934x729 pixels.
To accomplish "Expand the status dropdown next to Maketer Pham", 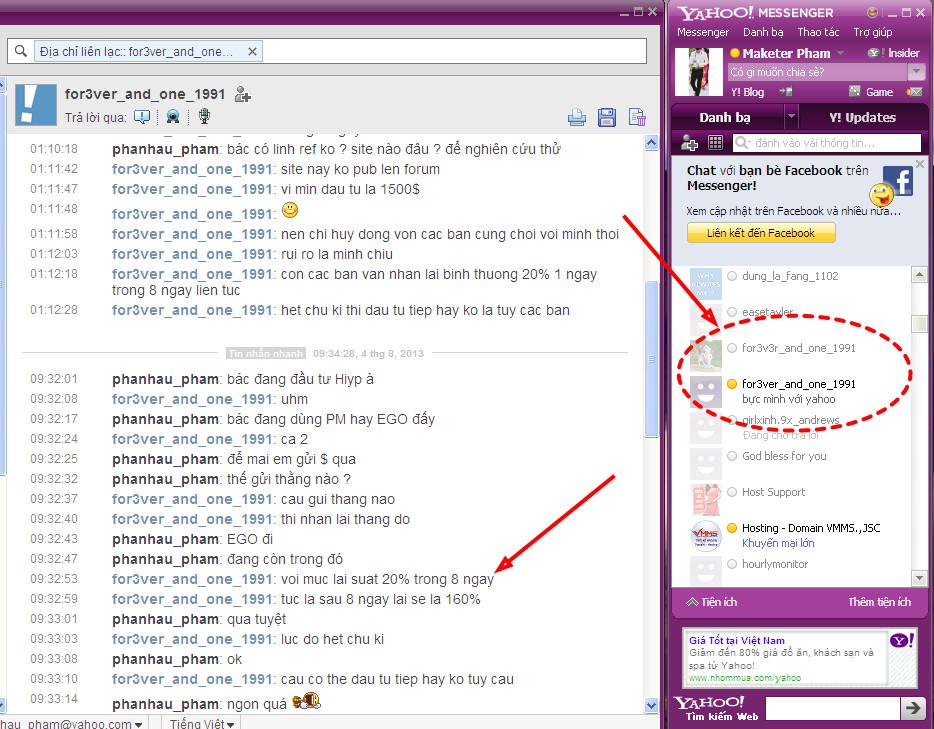I will click(x=840, y=53).
